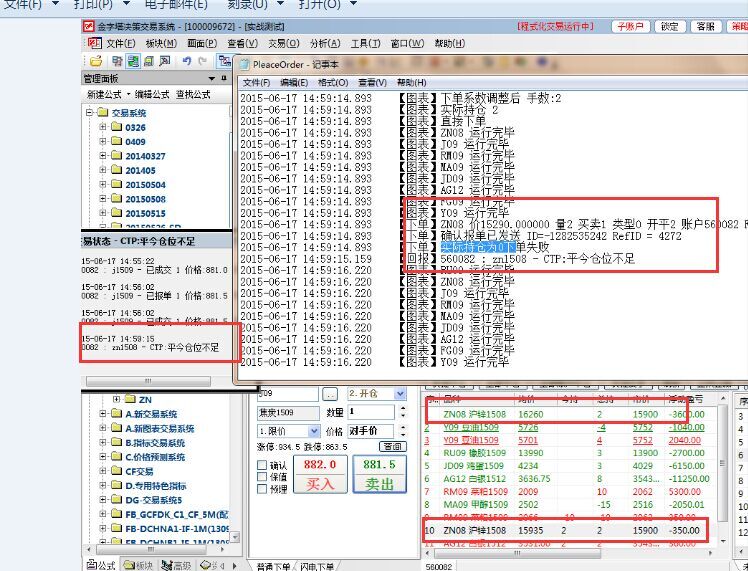Toggle the 保值 checkbox
This screenshot has width=748, height=571.
coord(263,477)
